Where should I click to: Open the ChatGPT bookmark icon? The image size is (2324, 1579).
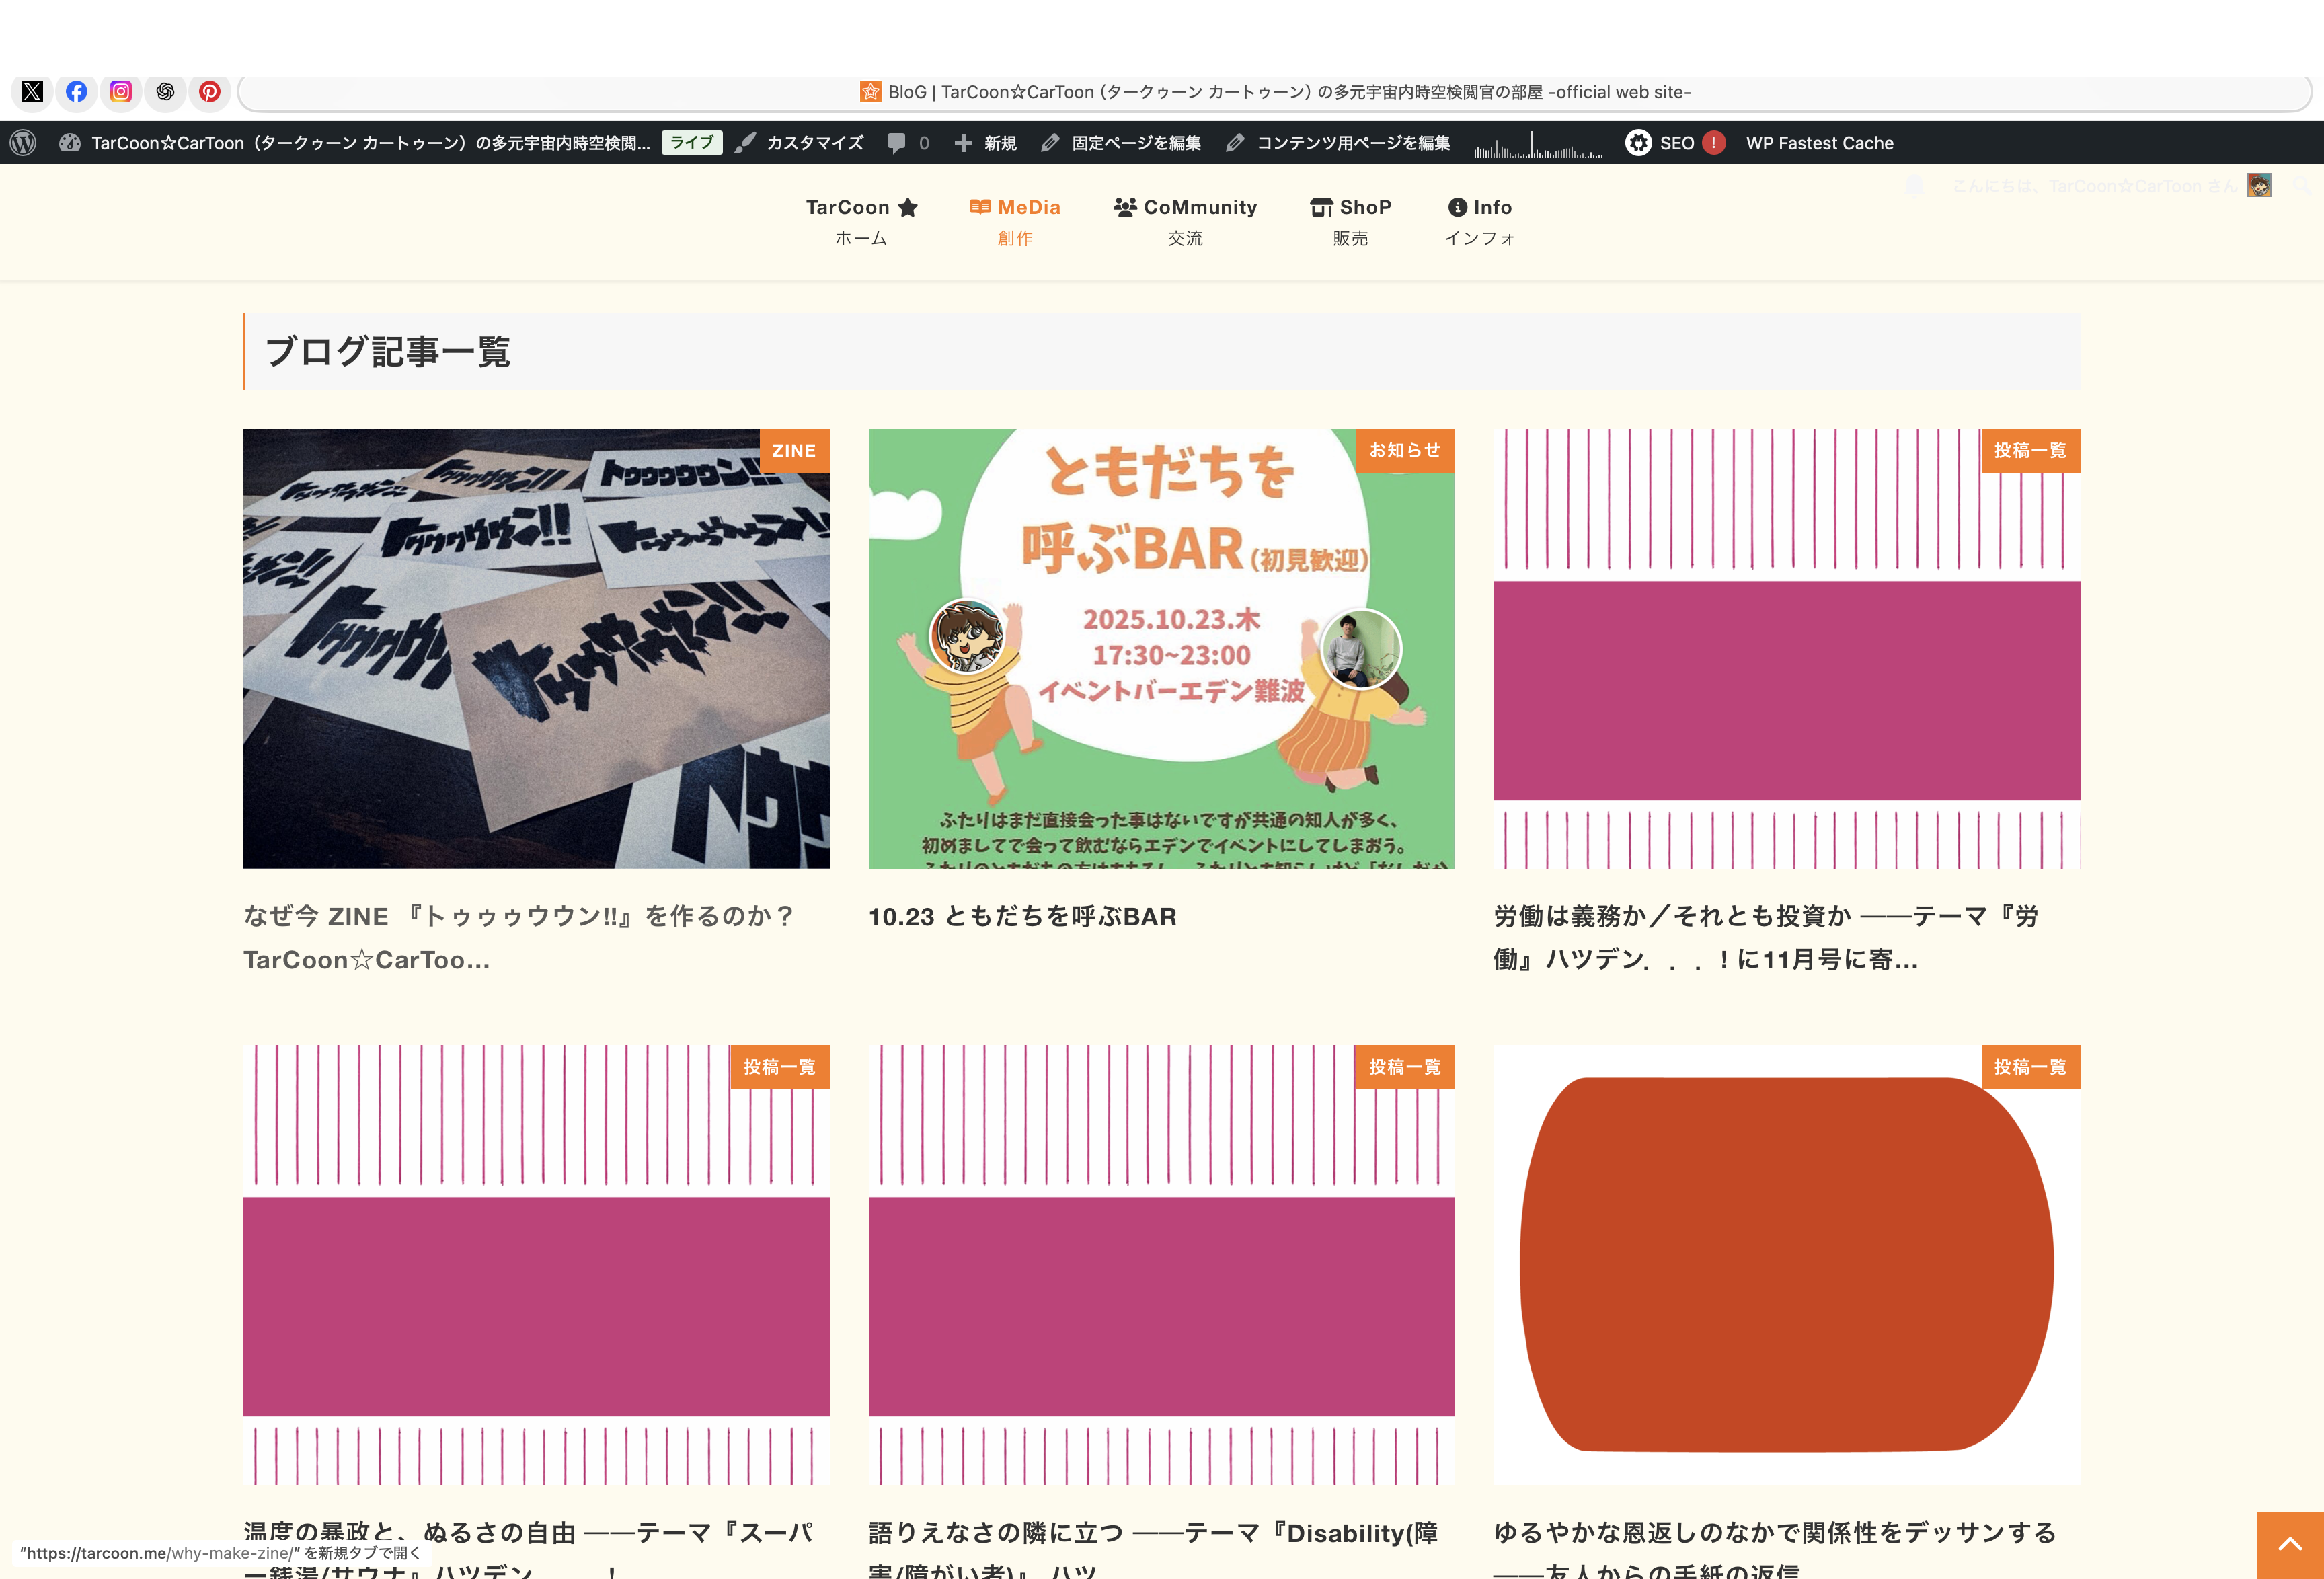[165, 92]
